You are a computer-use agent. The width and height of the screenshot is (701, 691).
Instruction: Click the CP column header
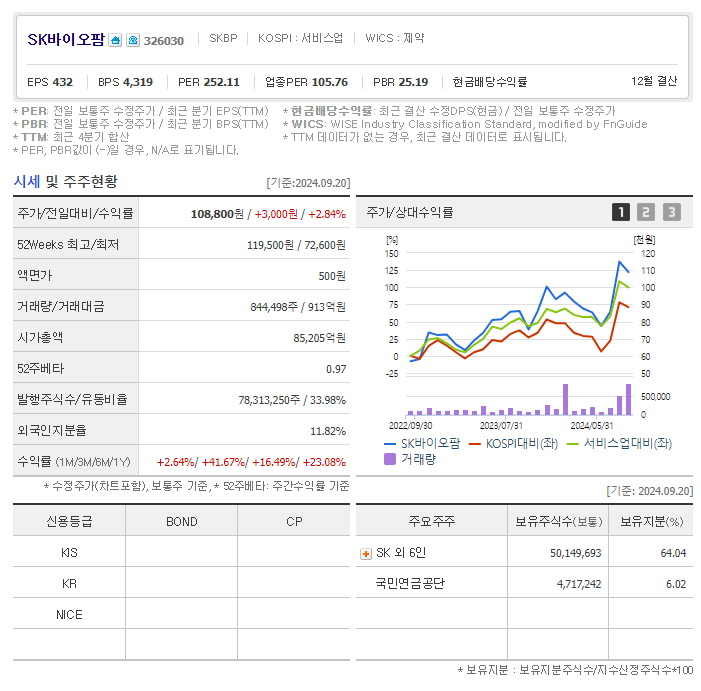click(x=294, y=522)
